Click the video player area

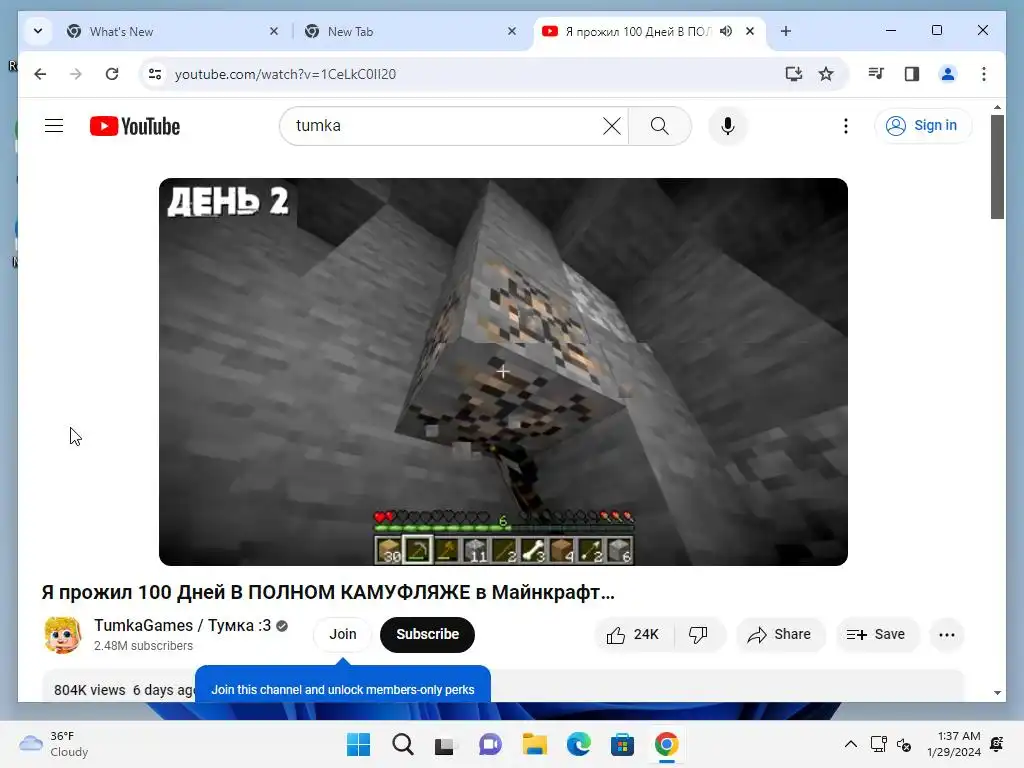coord(503,372)
